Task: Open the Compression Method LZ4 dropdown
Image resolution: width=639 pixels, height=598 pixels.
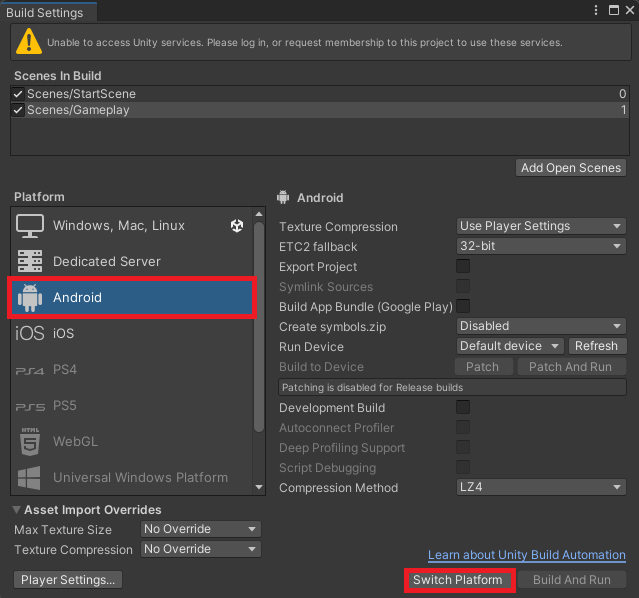Action: [x=541, y=487]
